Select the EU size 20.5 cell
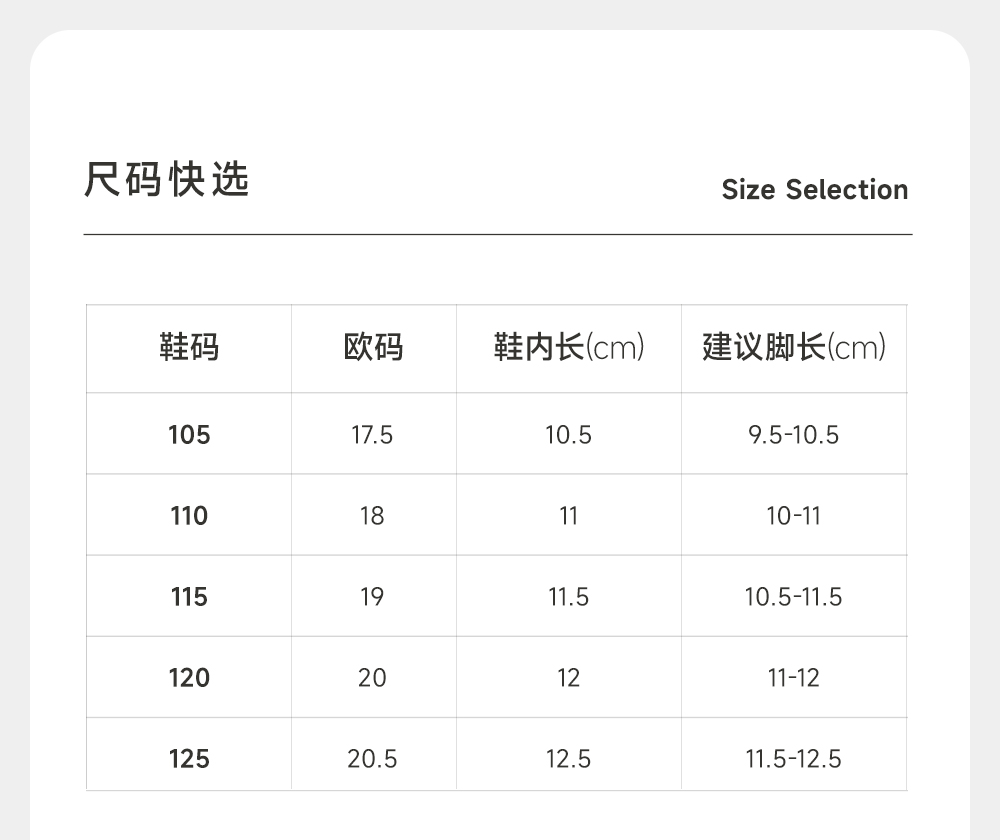The width and height of the screenshot is (1000, 840). (372, 759)
